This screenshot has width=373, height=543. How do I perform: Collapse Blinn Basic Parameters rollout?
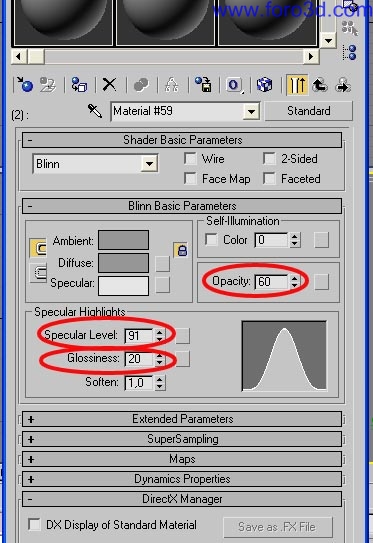182,206
